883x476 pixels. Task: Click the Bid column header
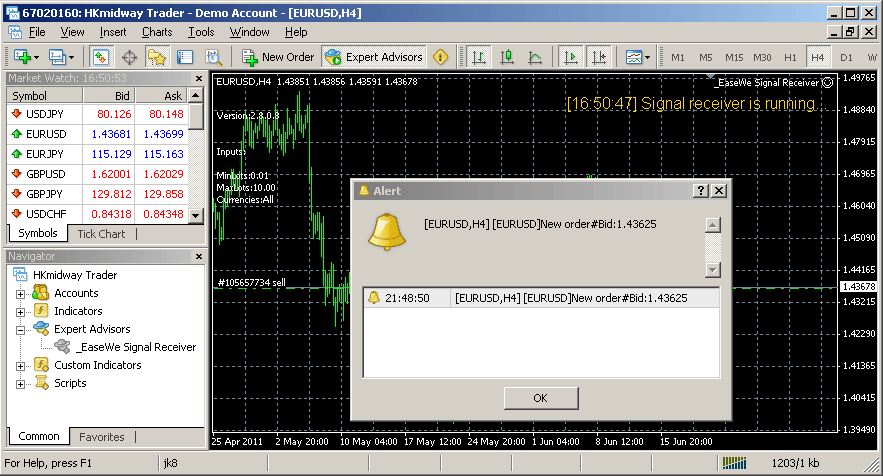tap(109, 95)
